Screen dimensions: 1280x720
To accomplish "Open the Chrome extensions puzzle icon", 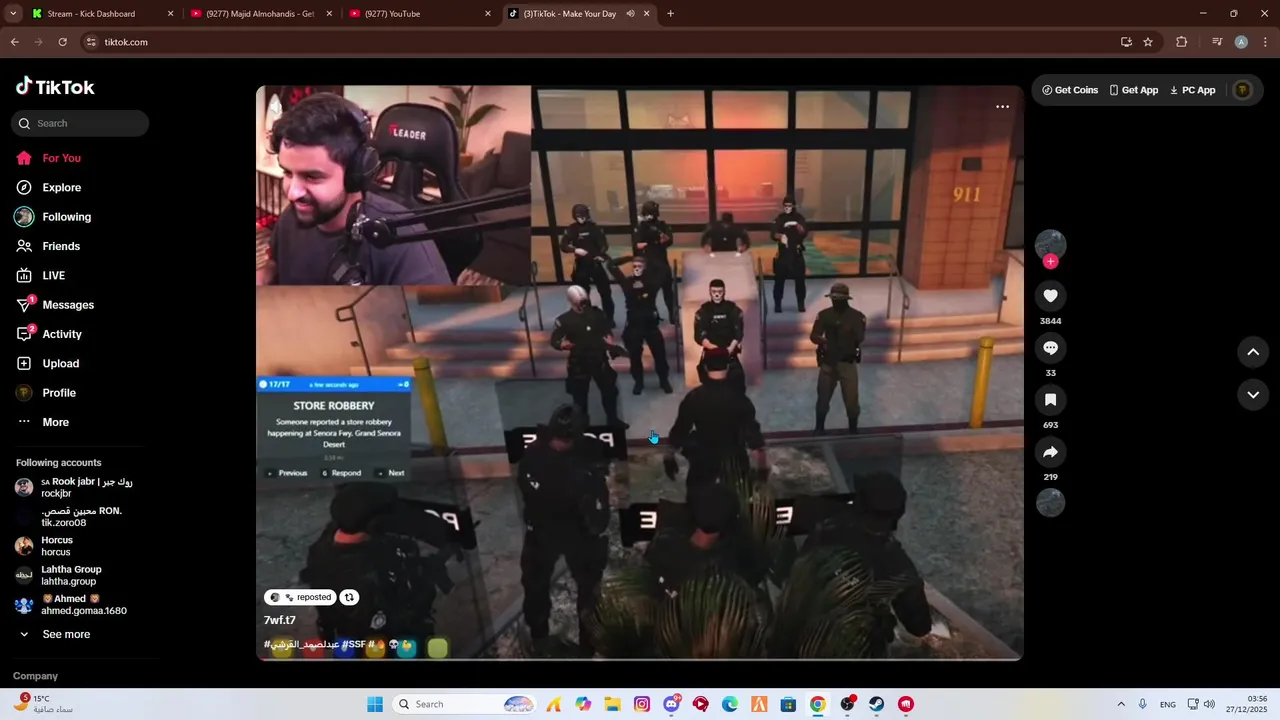I will (x=1182, y=42).
